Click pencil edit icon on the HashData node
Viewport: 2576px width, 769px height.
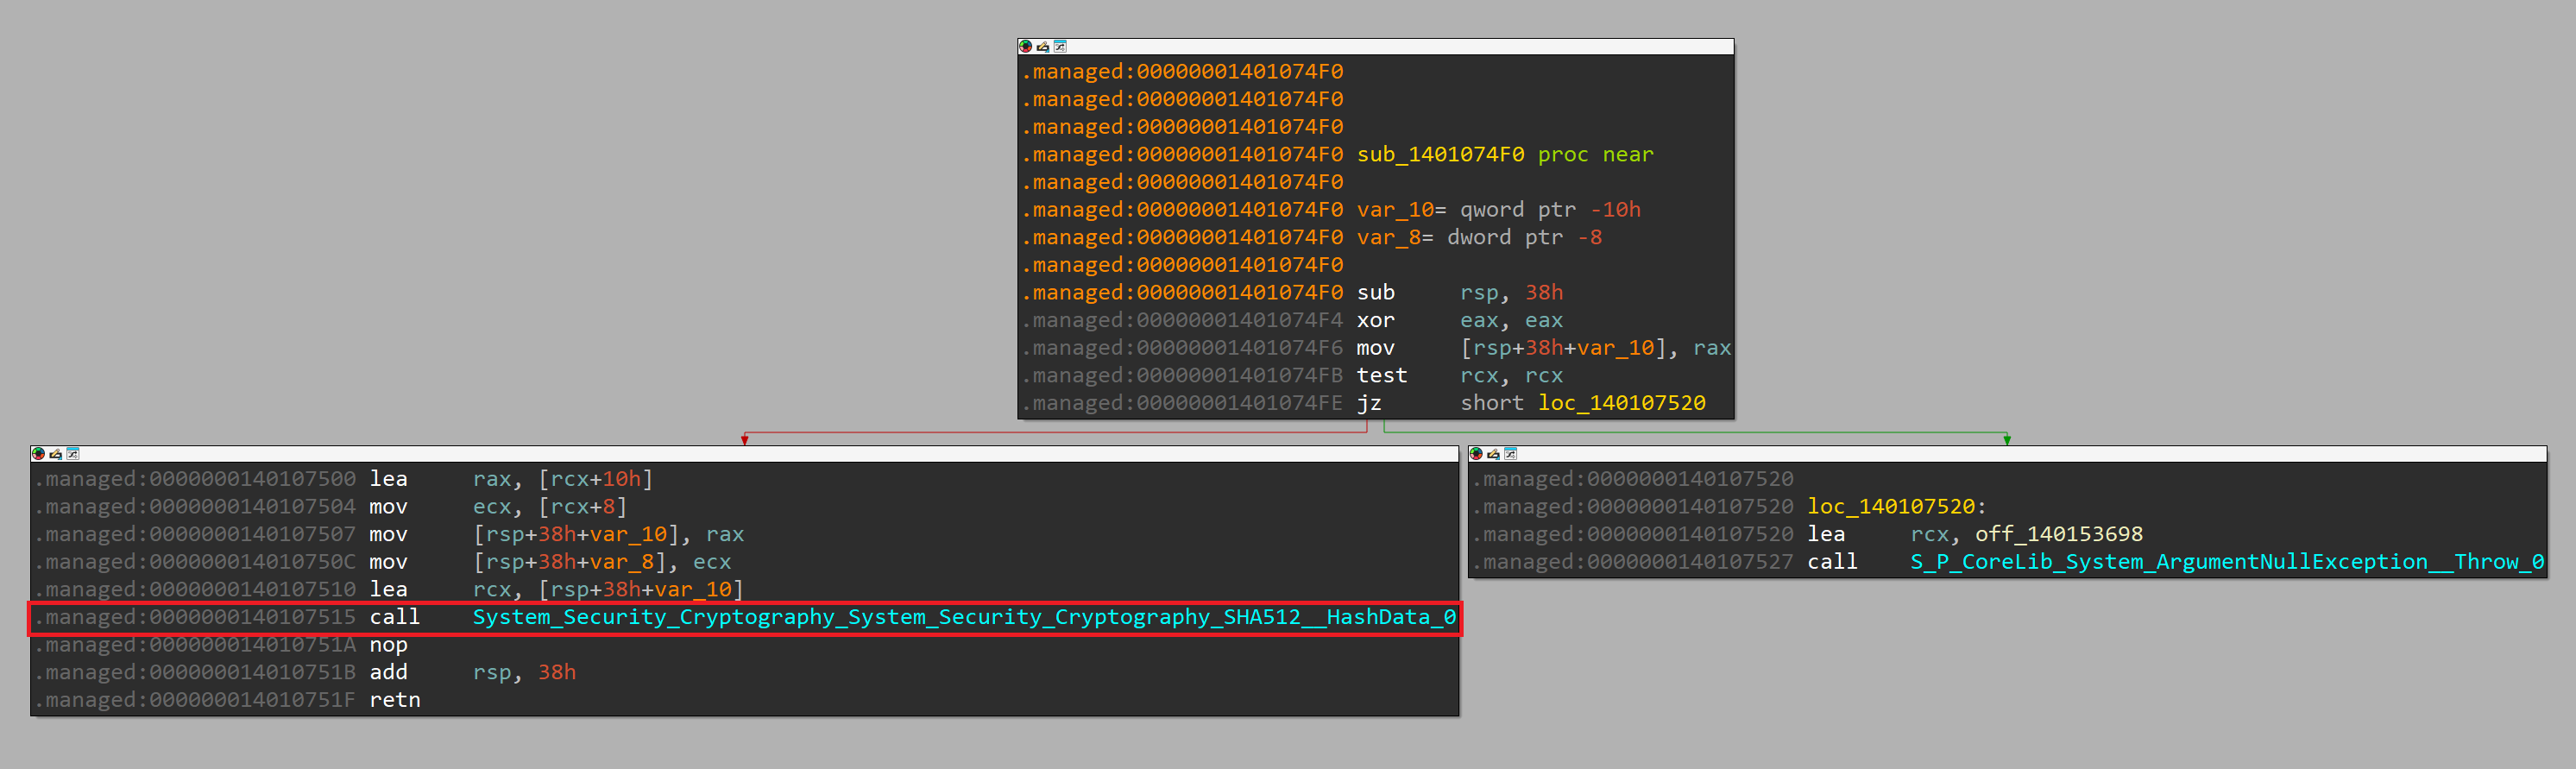[x=56, y=454]
